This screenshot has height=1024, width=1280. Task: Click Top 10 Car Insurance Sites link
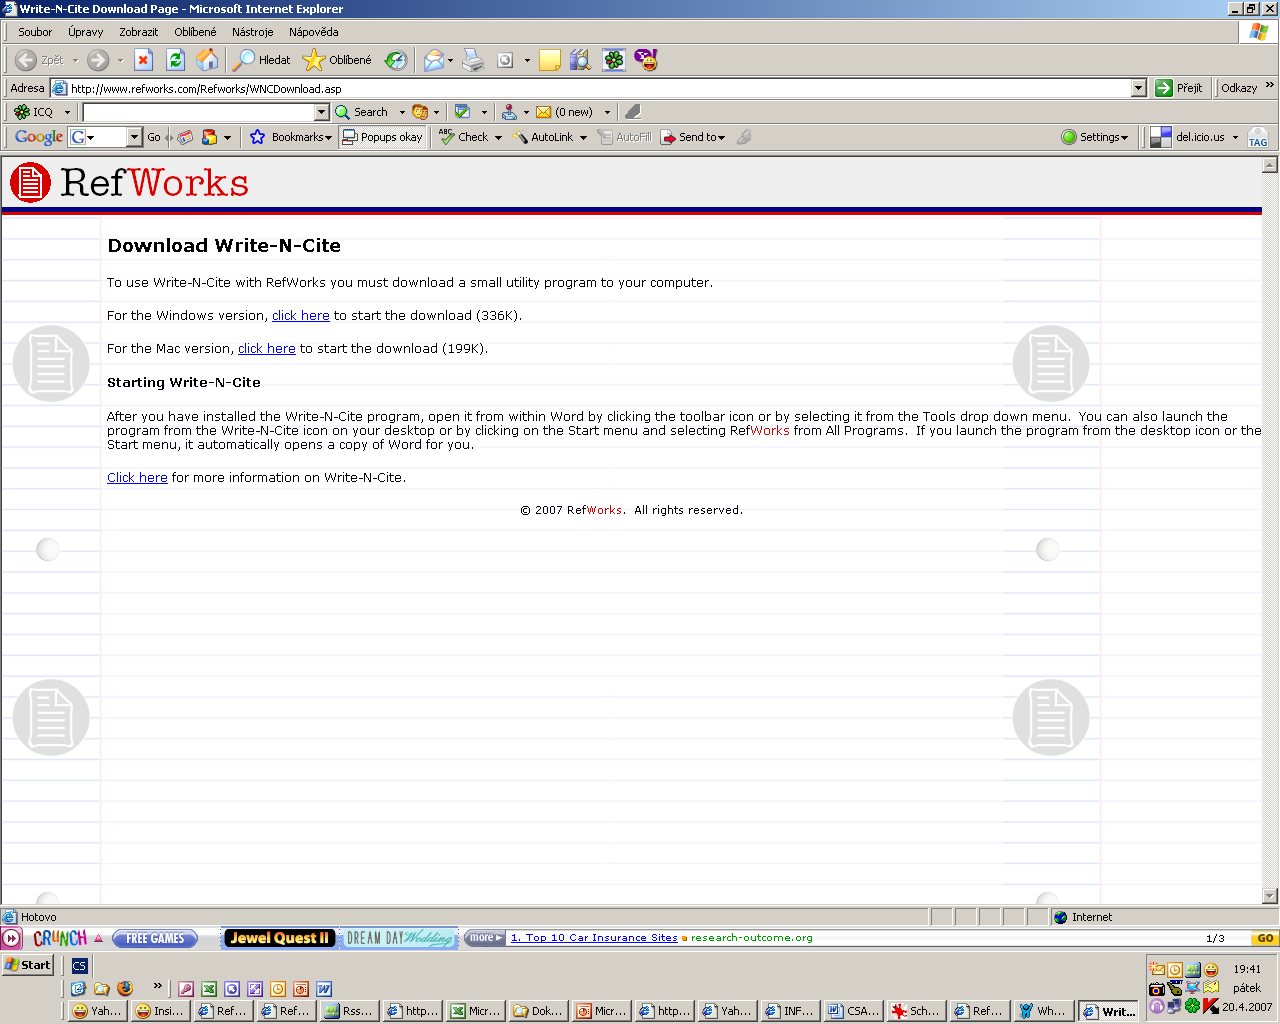coord(594,938)
